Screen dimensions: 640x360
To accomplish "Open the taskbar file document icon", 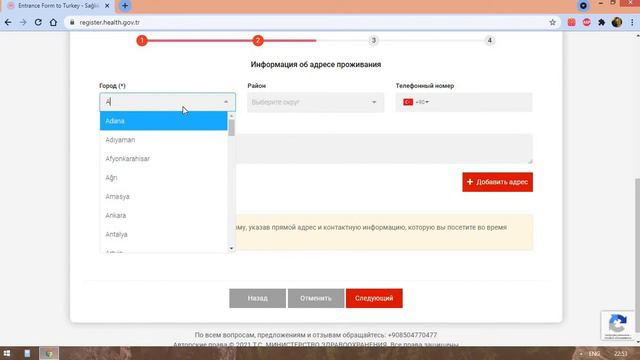I will click(x=27, y=353).
